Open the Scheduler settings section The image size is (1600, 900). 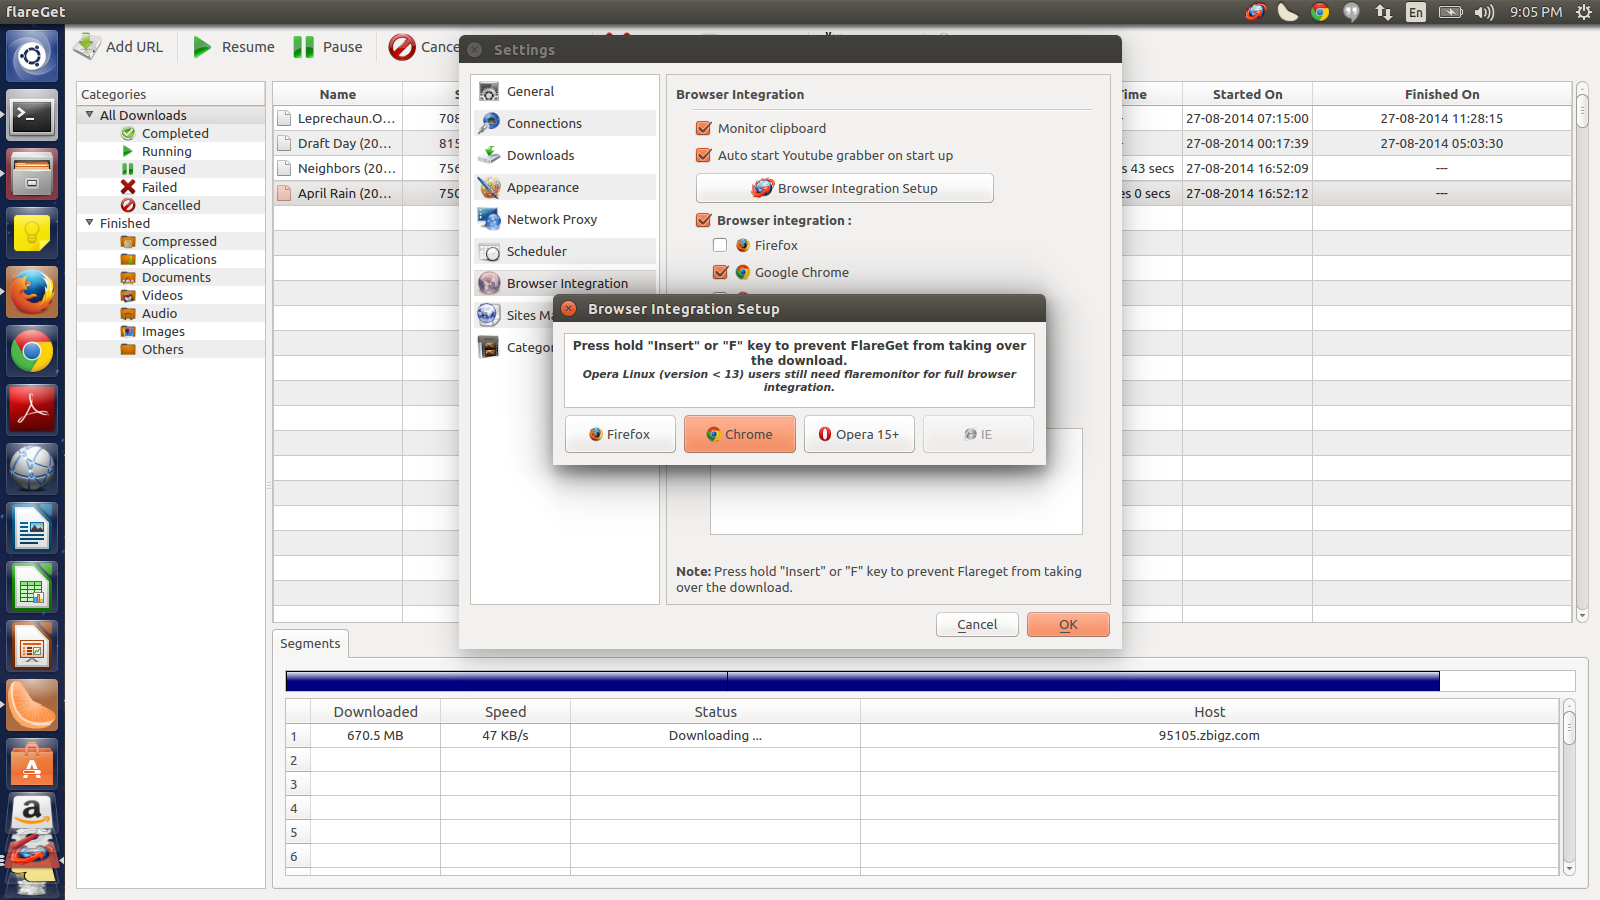click(565, 251)
